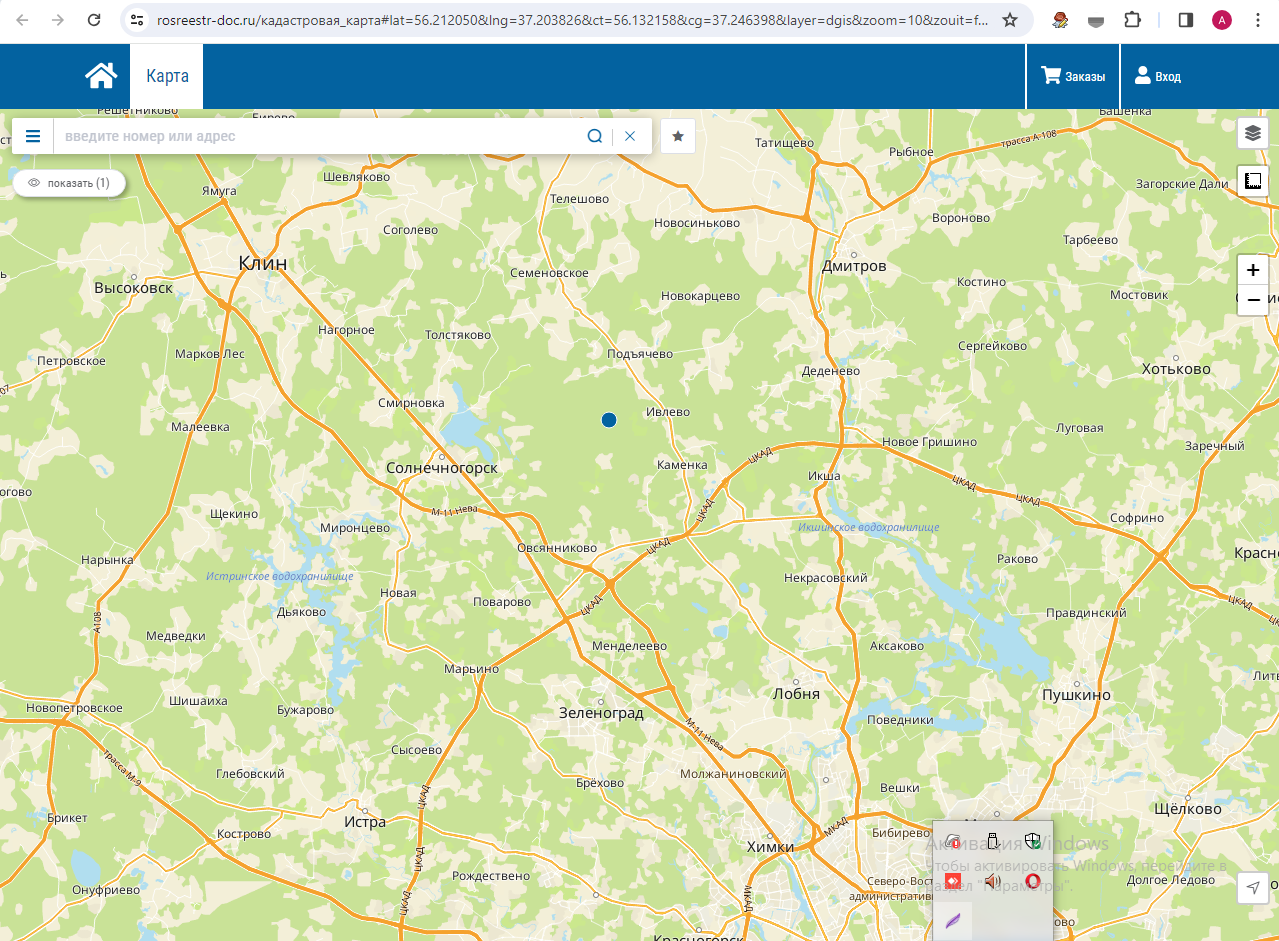This screenshot has width=1279, height=941.
Task: Open favorites with the star button
Action: coord(678,136)
